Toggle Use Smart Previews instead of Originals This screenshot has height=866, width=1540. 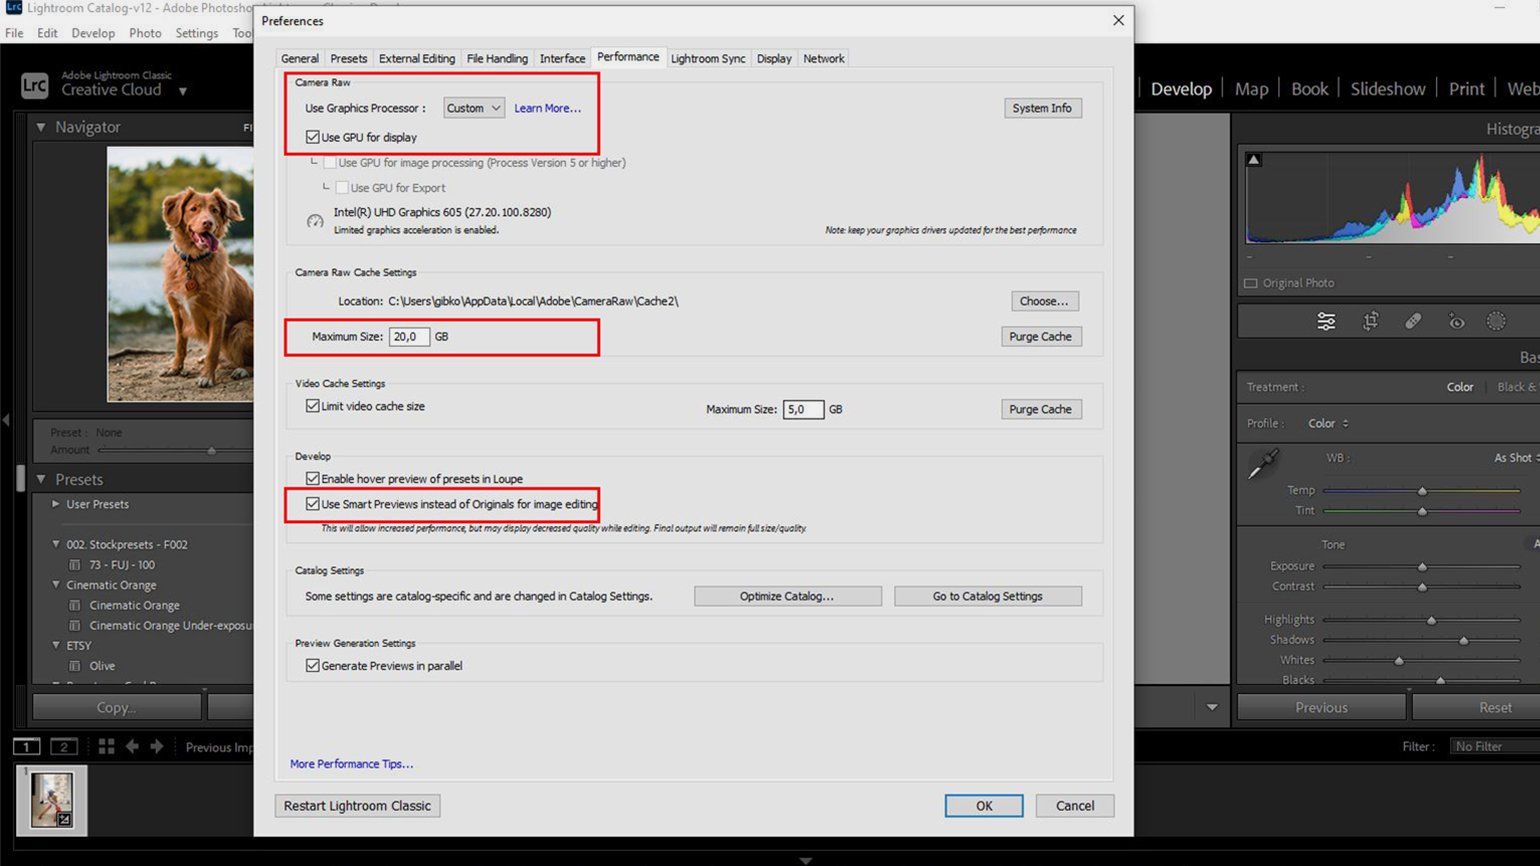pyautogui.click(x=313, y=504)
